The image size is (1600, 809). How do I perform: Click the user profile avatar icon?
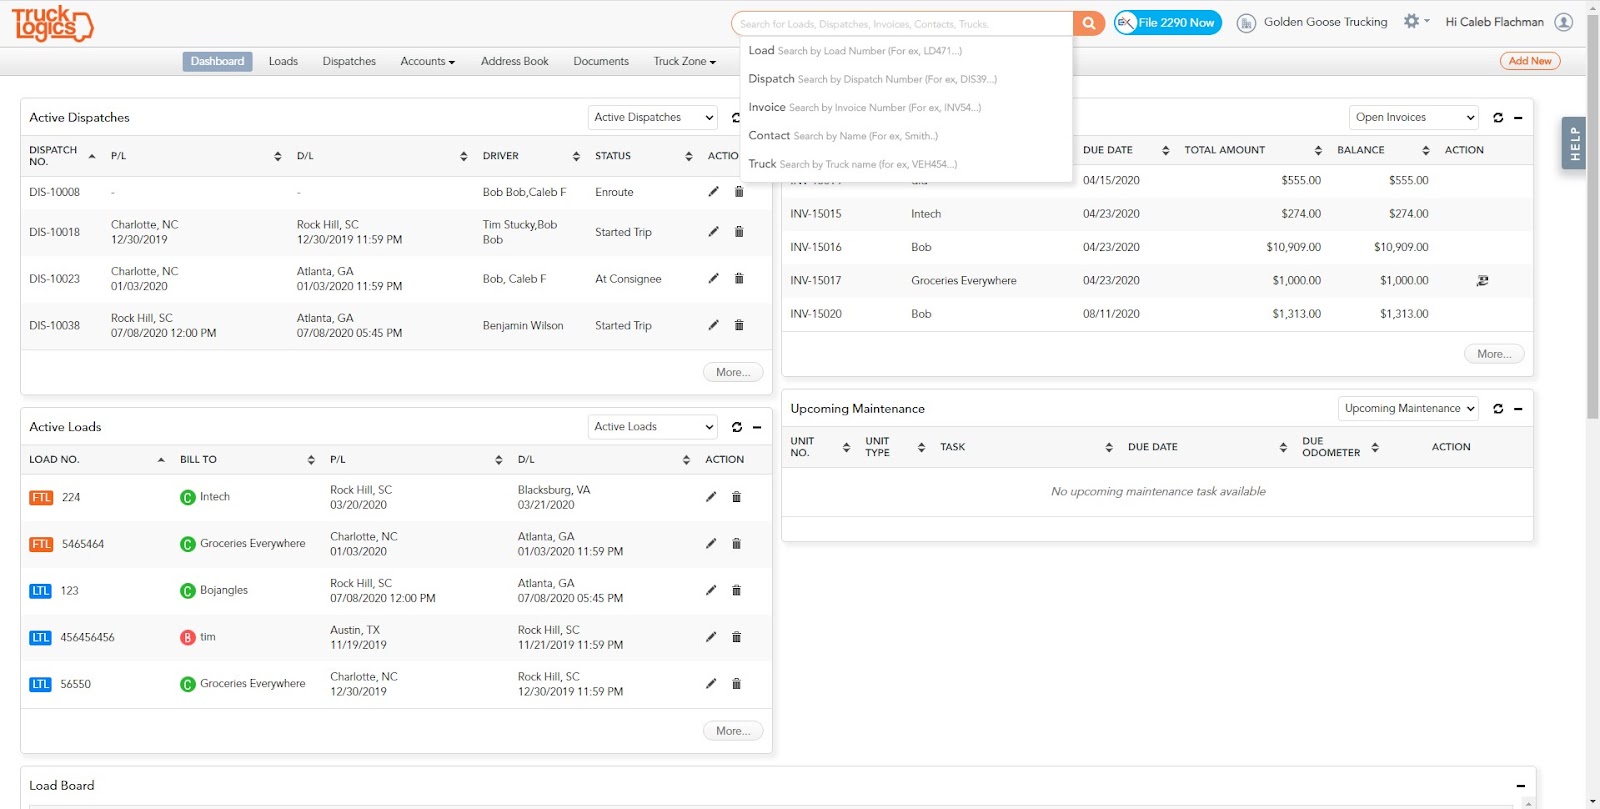coord(1564,22)
